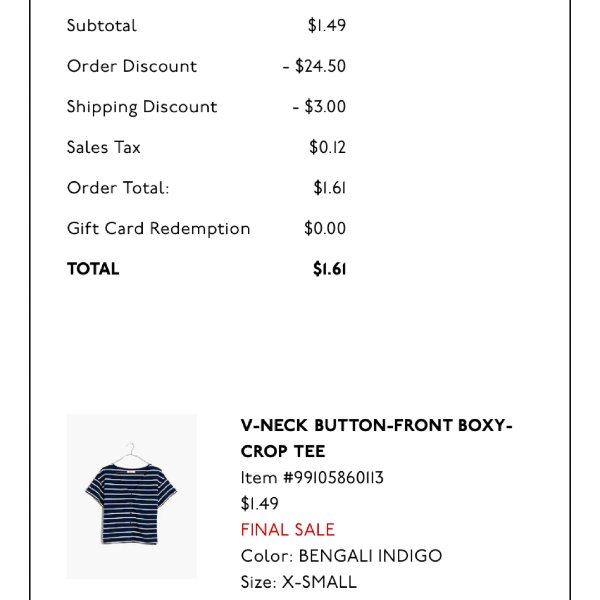
Task: Open the striped tee product thumbnail
Action: pyautogui.click(x=132, y=496)
